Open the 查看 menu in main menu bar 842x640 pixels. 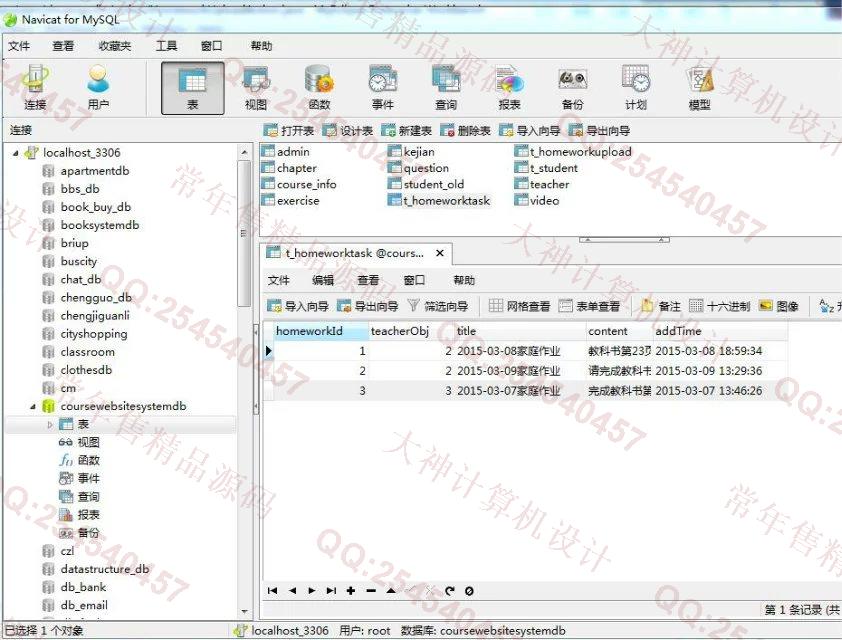(x=63, y=46)
